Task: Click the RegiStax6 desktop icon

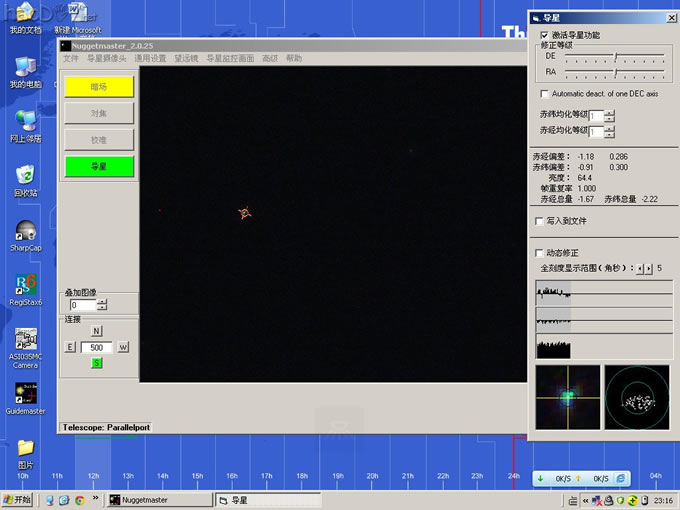Action: point(26,285)
